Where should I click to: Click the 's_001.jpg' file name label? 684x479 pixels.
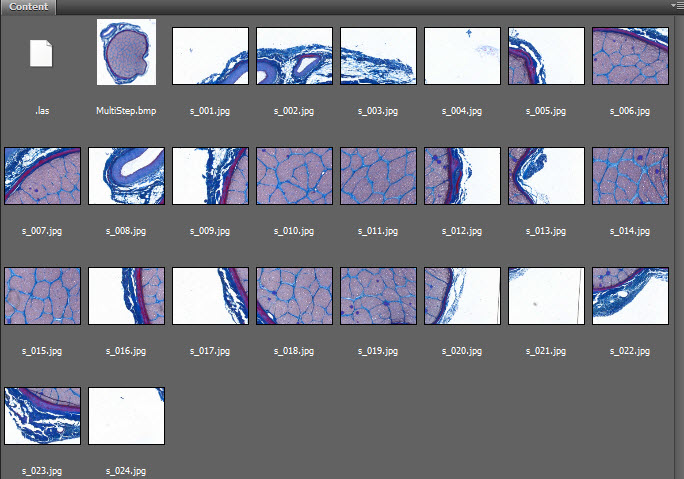[x=210, y=111]
